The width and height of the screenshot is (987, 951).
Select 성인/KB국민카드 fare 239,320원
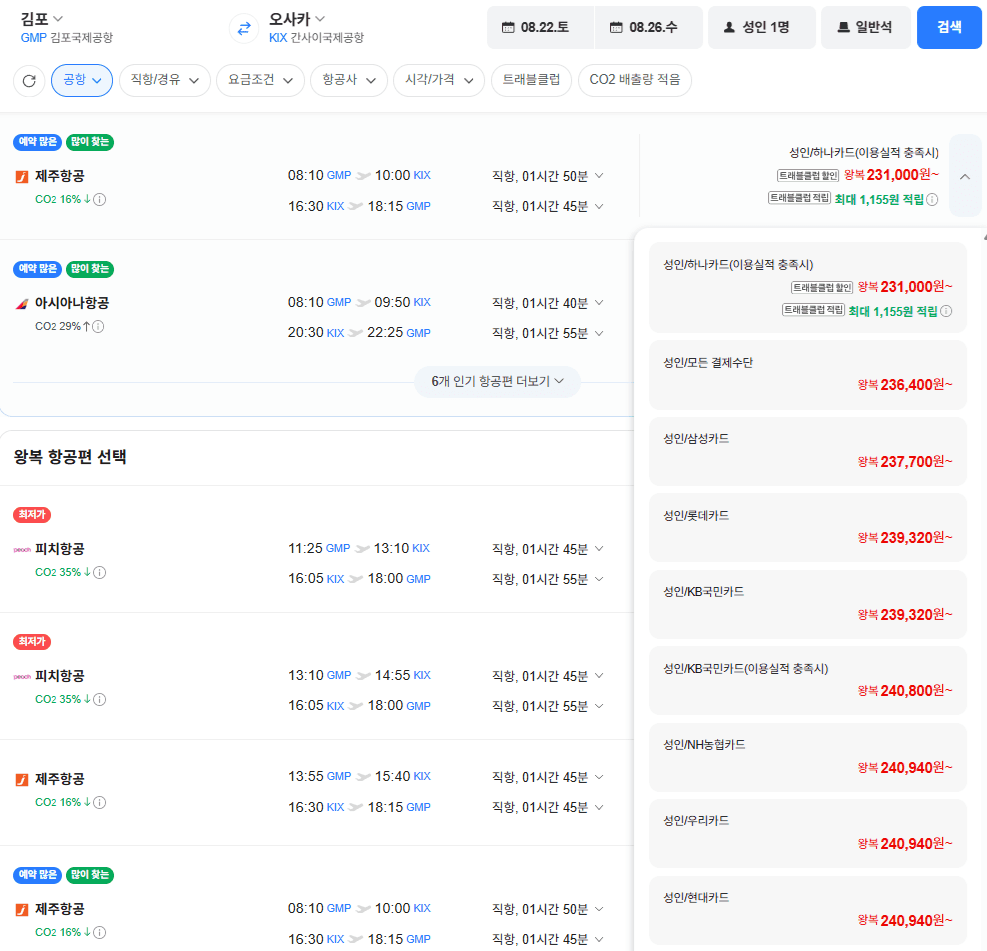[x=808, y=604]
